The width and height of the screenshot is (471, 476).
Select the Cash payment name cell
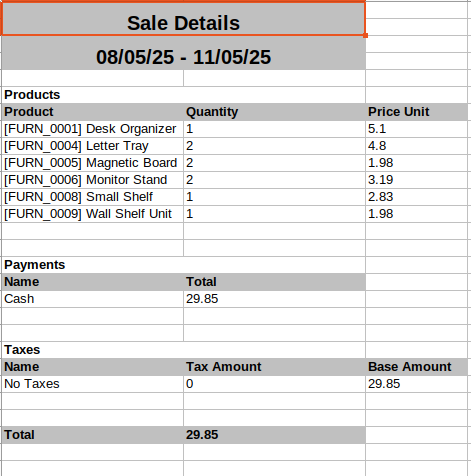click(x=92, y=299)
